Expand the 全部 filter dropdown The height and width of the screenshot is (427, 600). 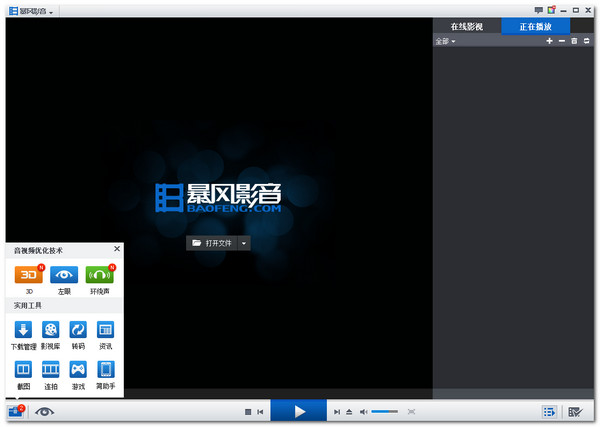tap(445, 41)
